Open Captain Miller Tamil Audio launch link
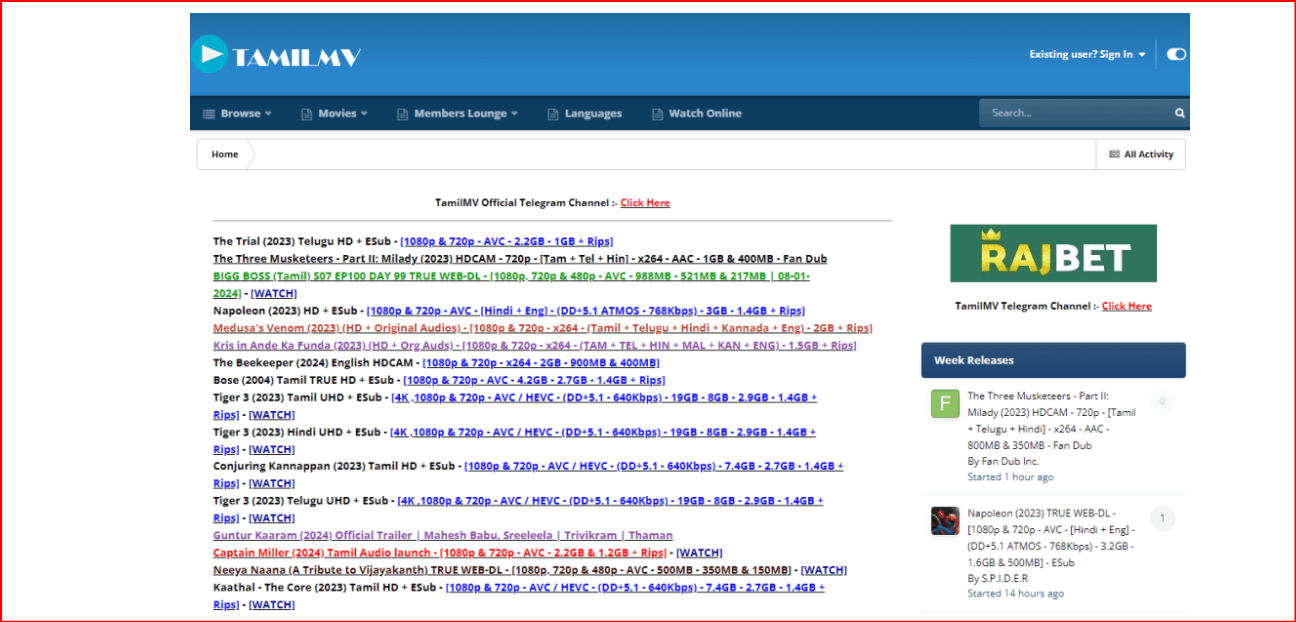Screen dimensions: 1296x622 coord(440,552)
